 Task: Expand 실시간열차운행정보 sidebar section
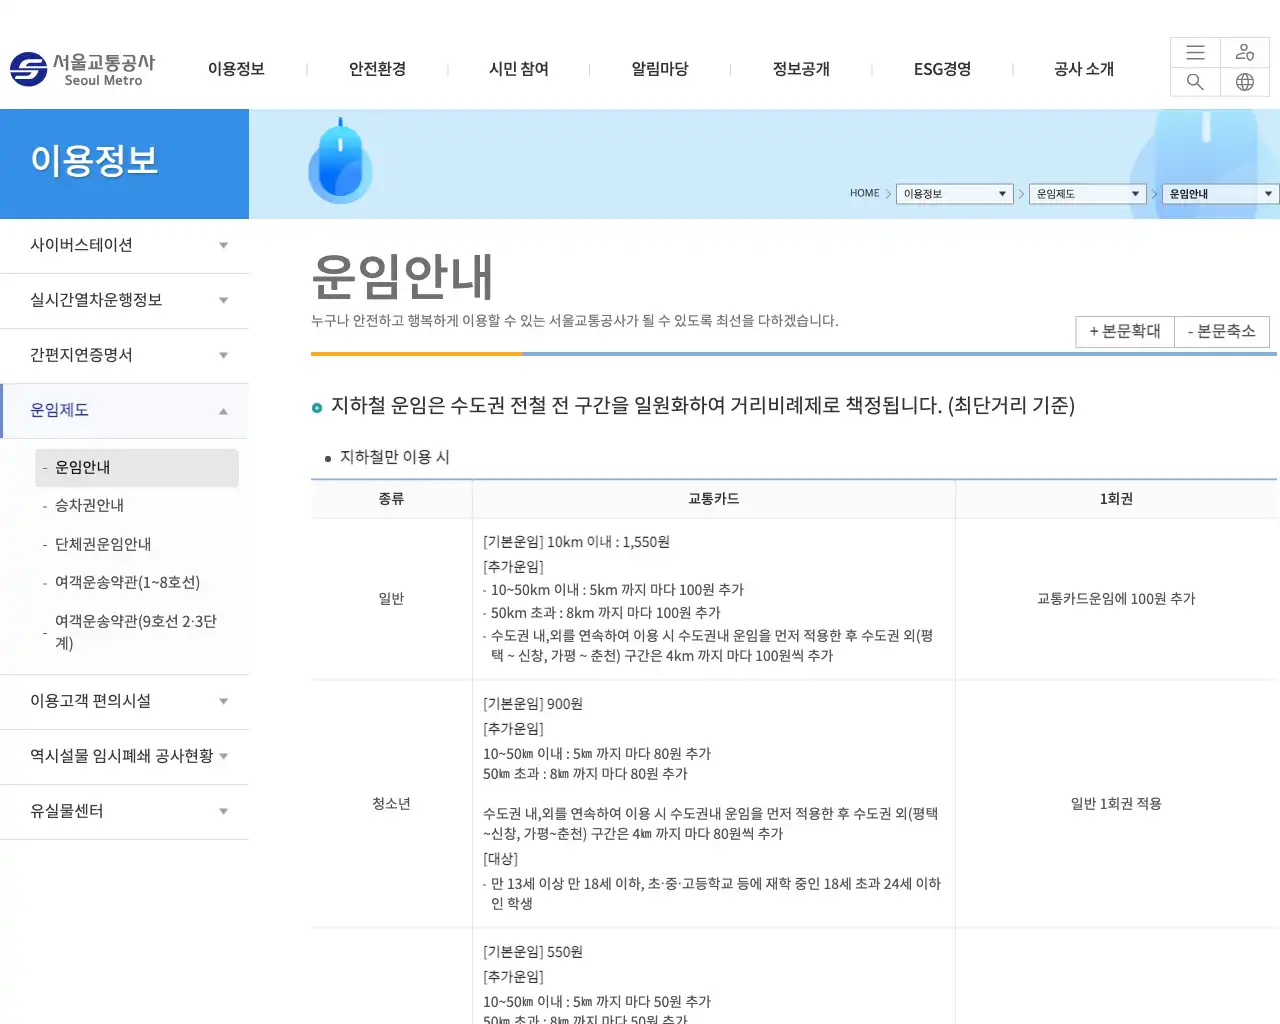[x=124, y=301]
